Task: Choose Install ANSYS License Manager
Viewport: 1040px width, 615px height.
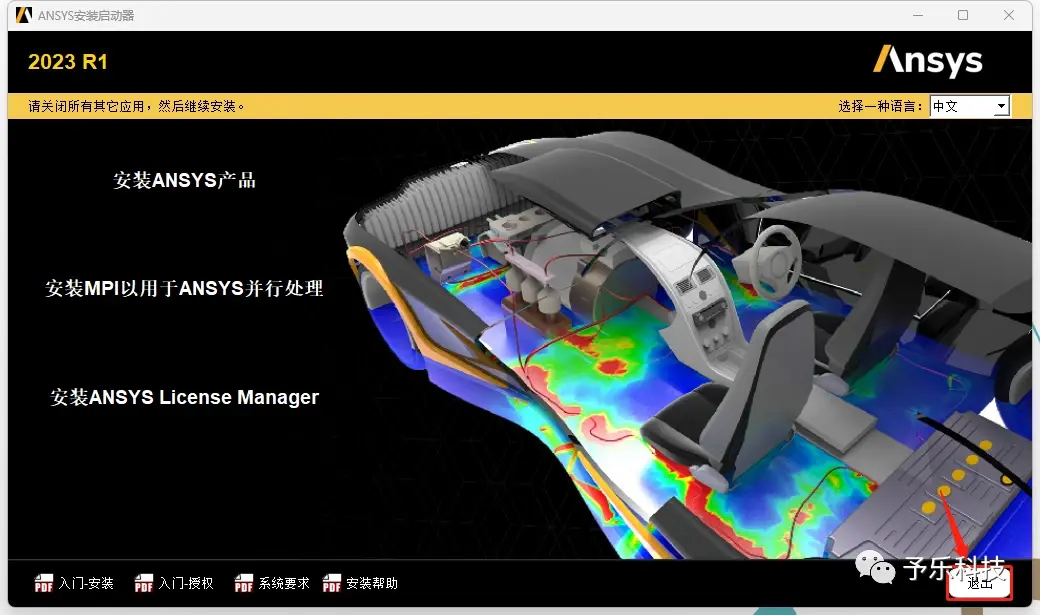Action: (184, 397)
